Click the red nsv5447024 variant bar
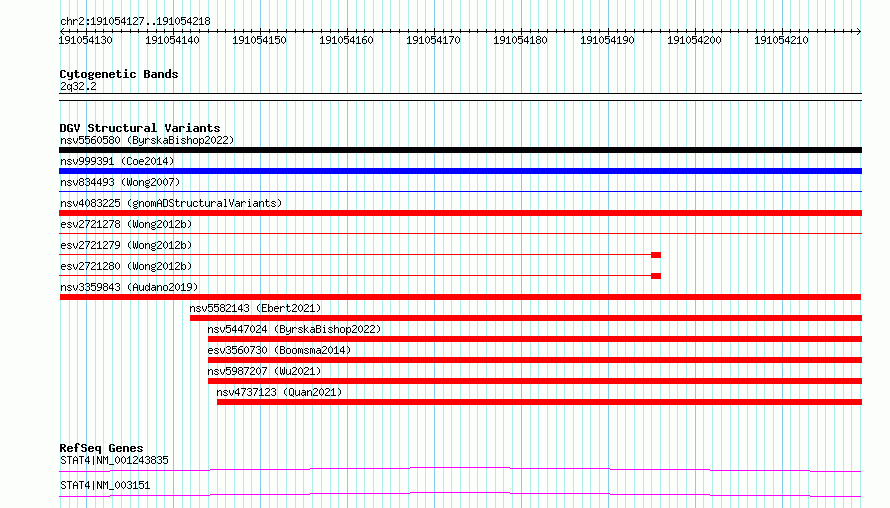 [535, 339]
